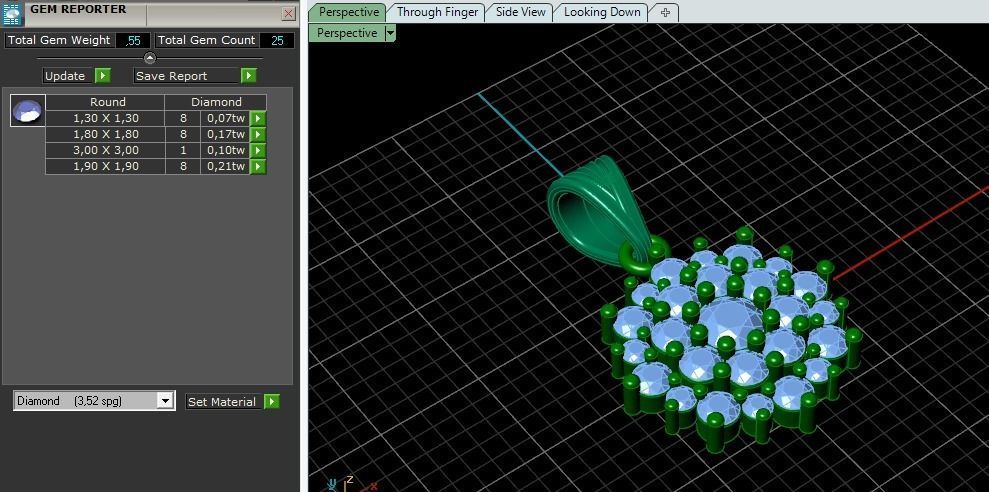
Task: Click the Total Gem Count label
Action: [x=206, y=40]
